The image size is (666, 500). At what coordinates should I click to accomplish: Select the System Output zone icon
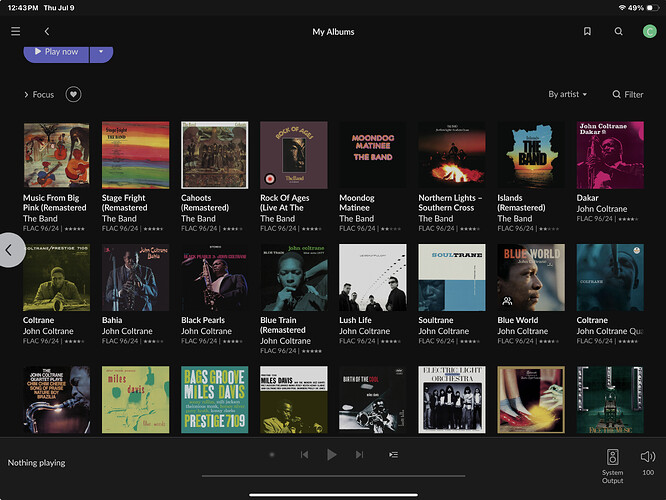(x=612, y=457)
